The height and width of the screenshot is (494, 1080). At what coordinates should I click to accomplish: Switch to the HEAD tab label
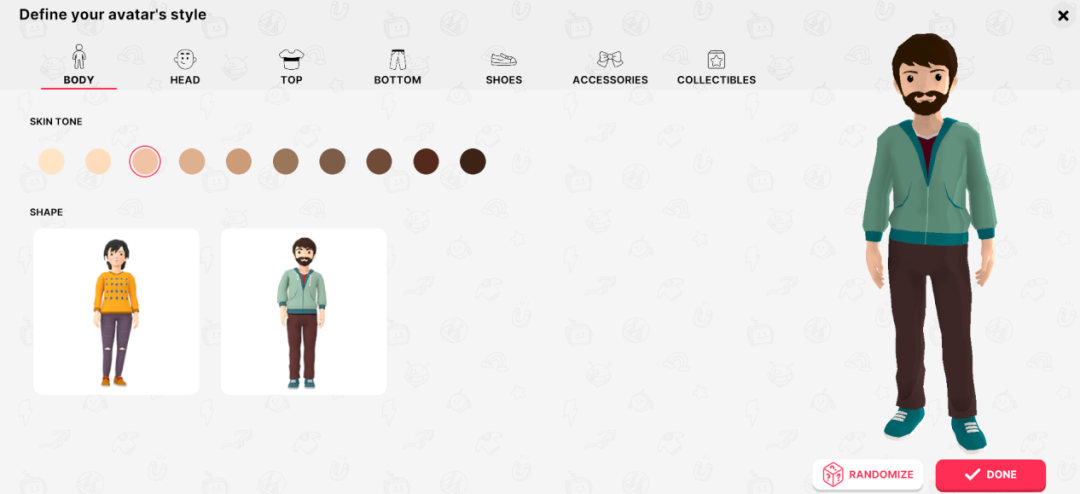(185, 80)
